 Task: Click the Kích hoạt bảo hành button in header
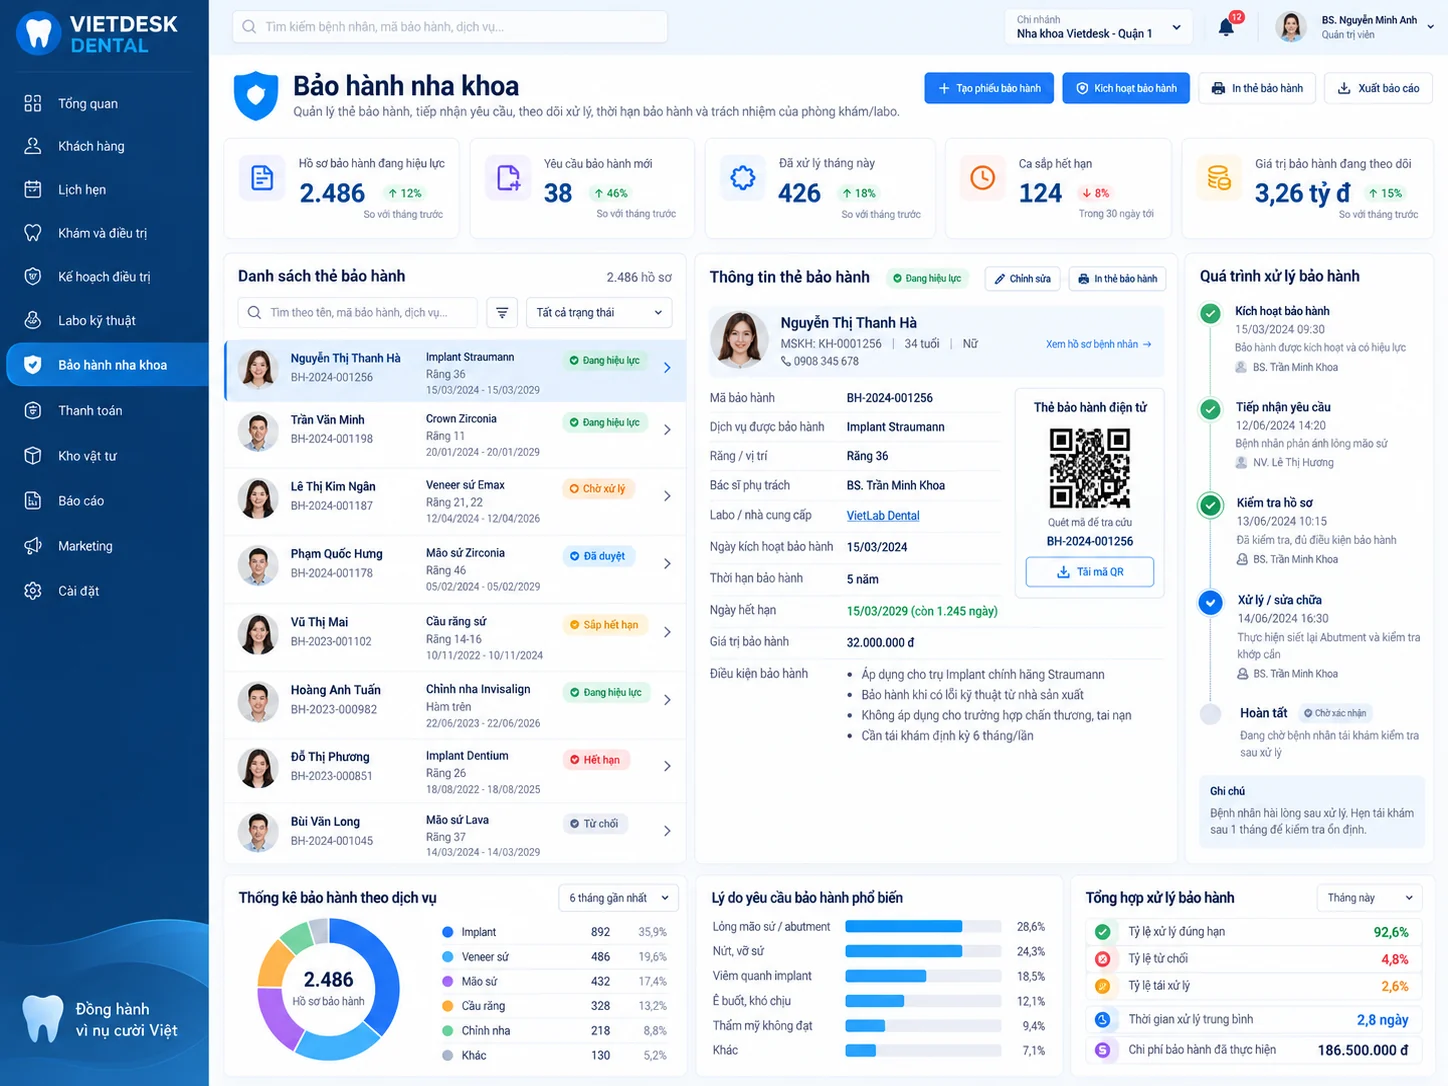pyautogui.click(x=1126, y=88)
